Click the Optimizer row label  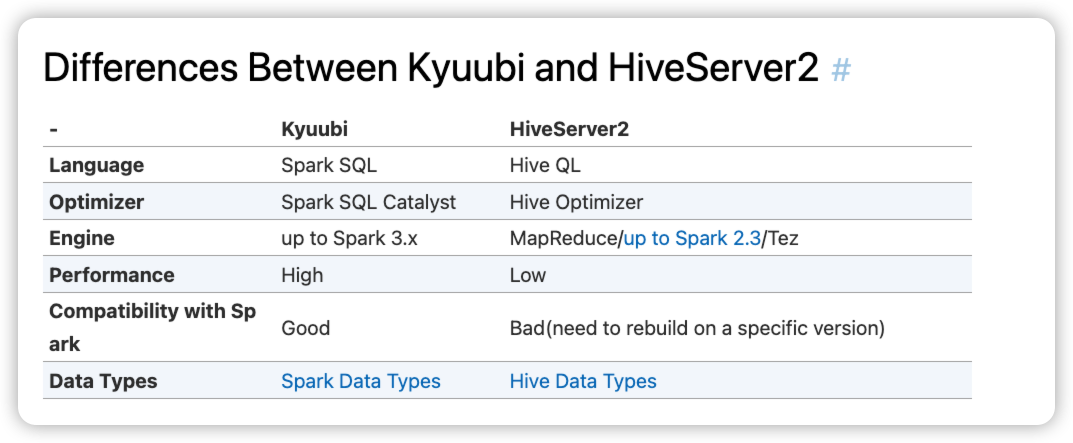[x=96, y=202]
